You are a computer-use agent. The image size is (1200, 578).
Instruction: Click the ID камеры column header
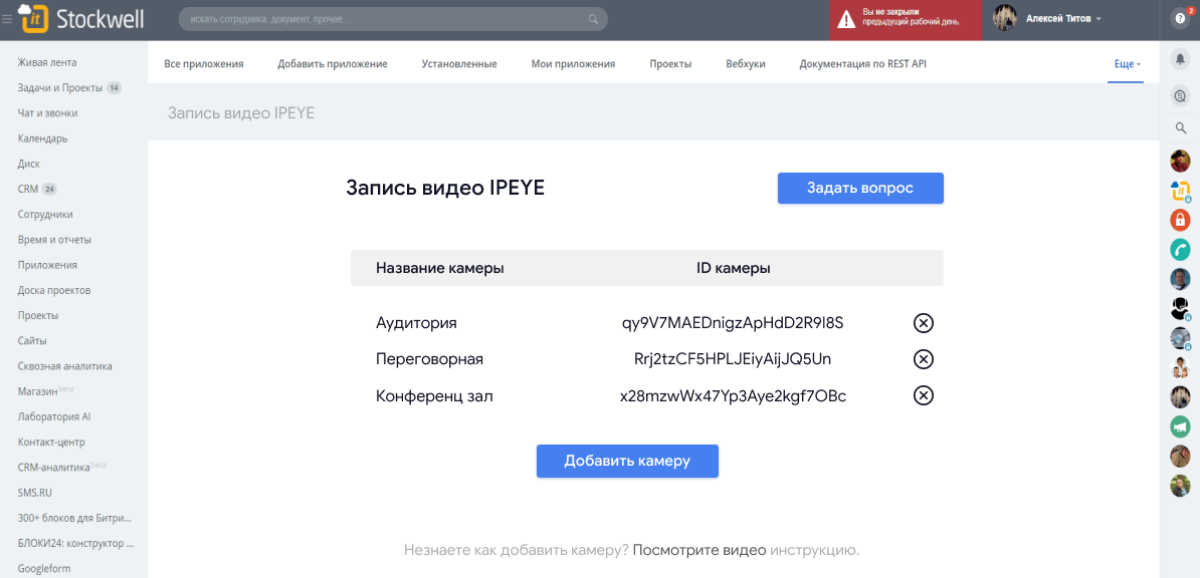pyautogui.click(x=733, y=268)
